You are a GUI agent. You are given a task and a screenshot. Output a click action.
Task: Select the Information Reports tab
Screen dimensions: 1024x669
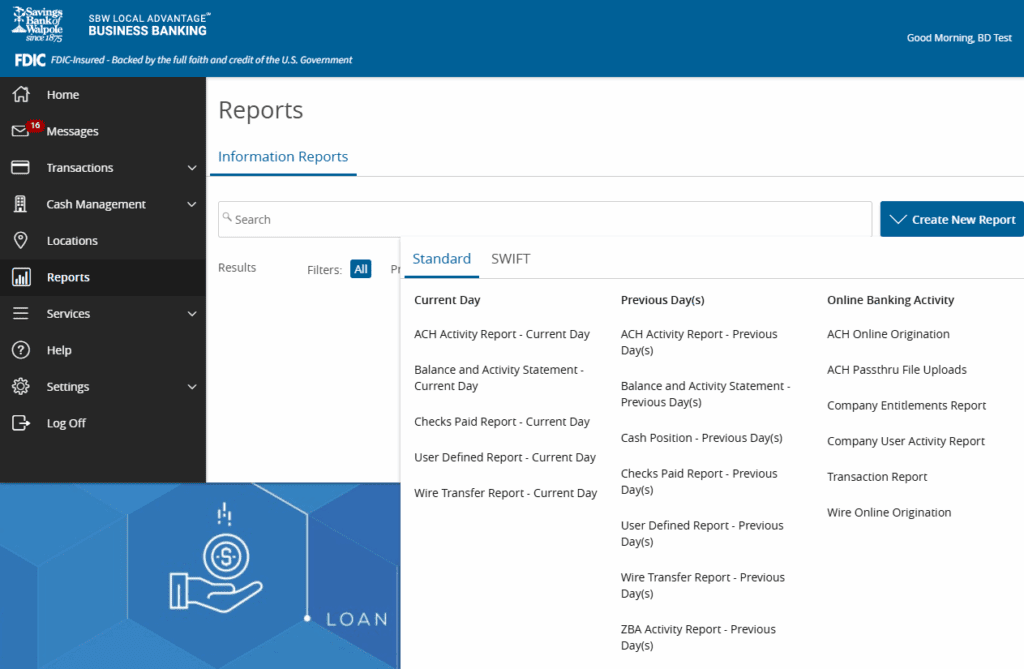[283, 157]
